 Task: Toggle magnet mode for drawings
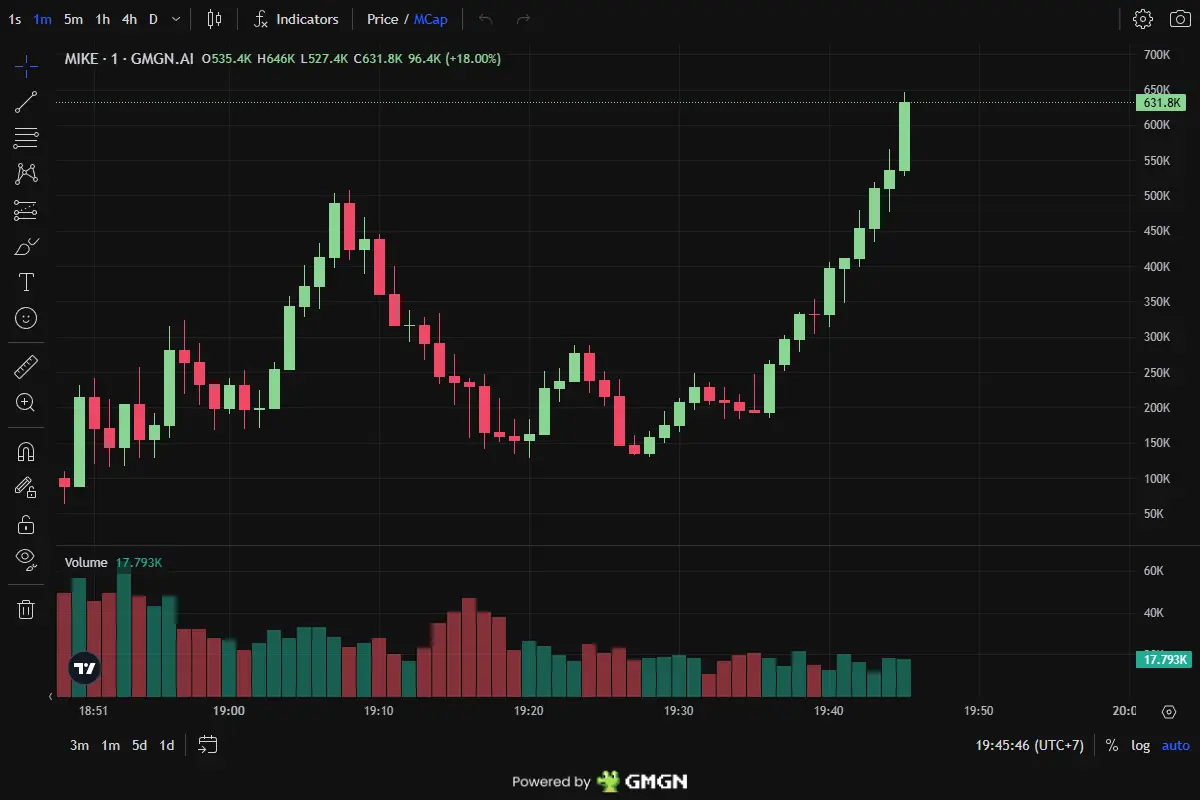26,452
